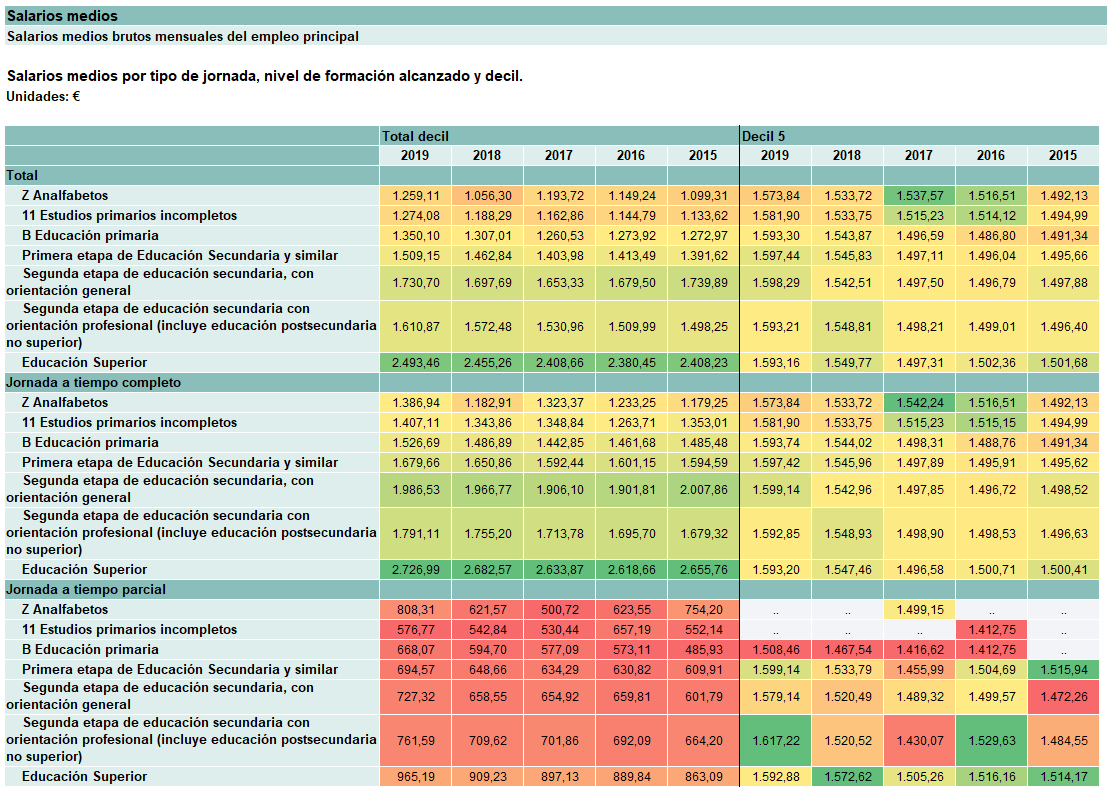
Task: Click the 'Unidades: €' label
Action: 43,97
